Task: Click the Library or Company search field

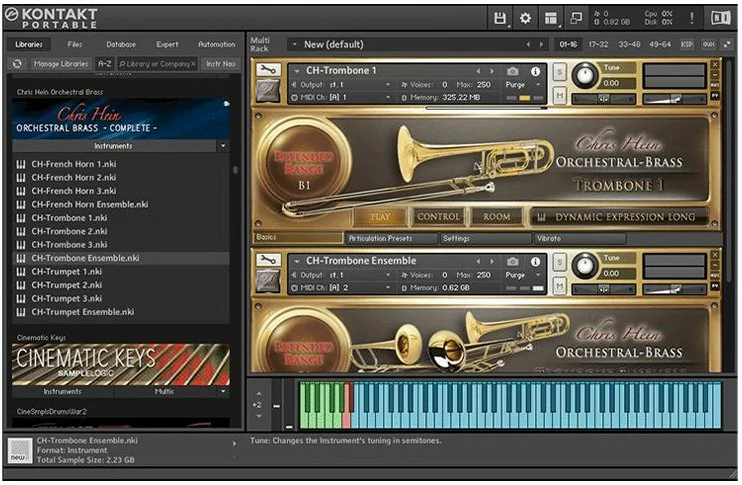Action: coord(158,63)
